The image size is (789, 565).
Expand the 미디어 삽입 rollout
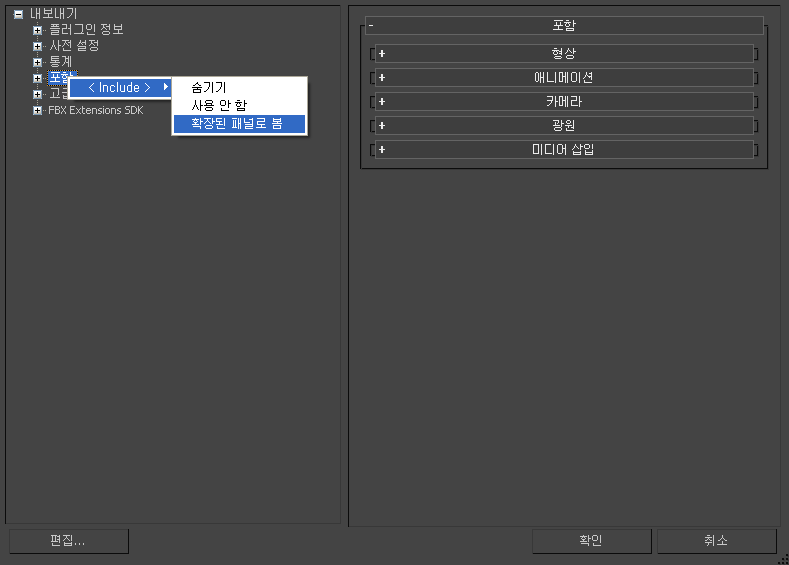[x=564, y=149]
